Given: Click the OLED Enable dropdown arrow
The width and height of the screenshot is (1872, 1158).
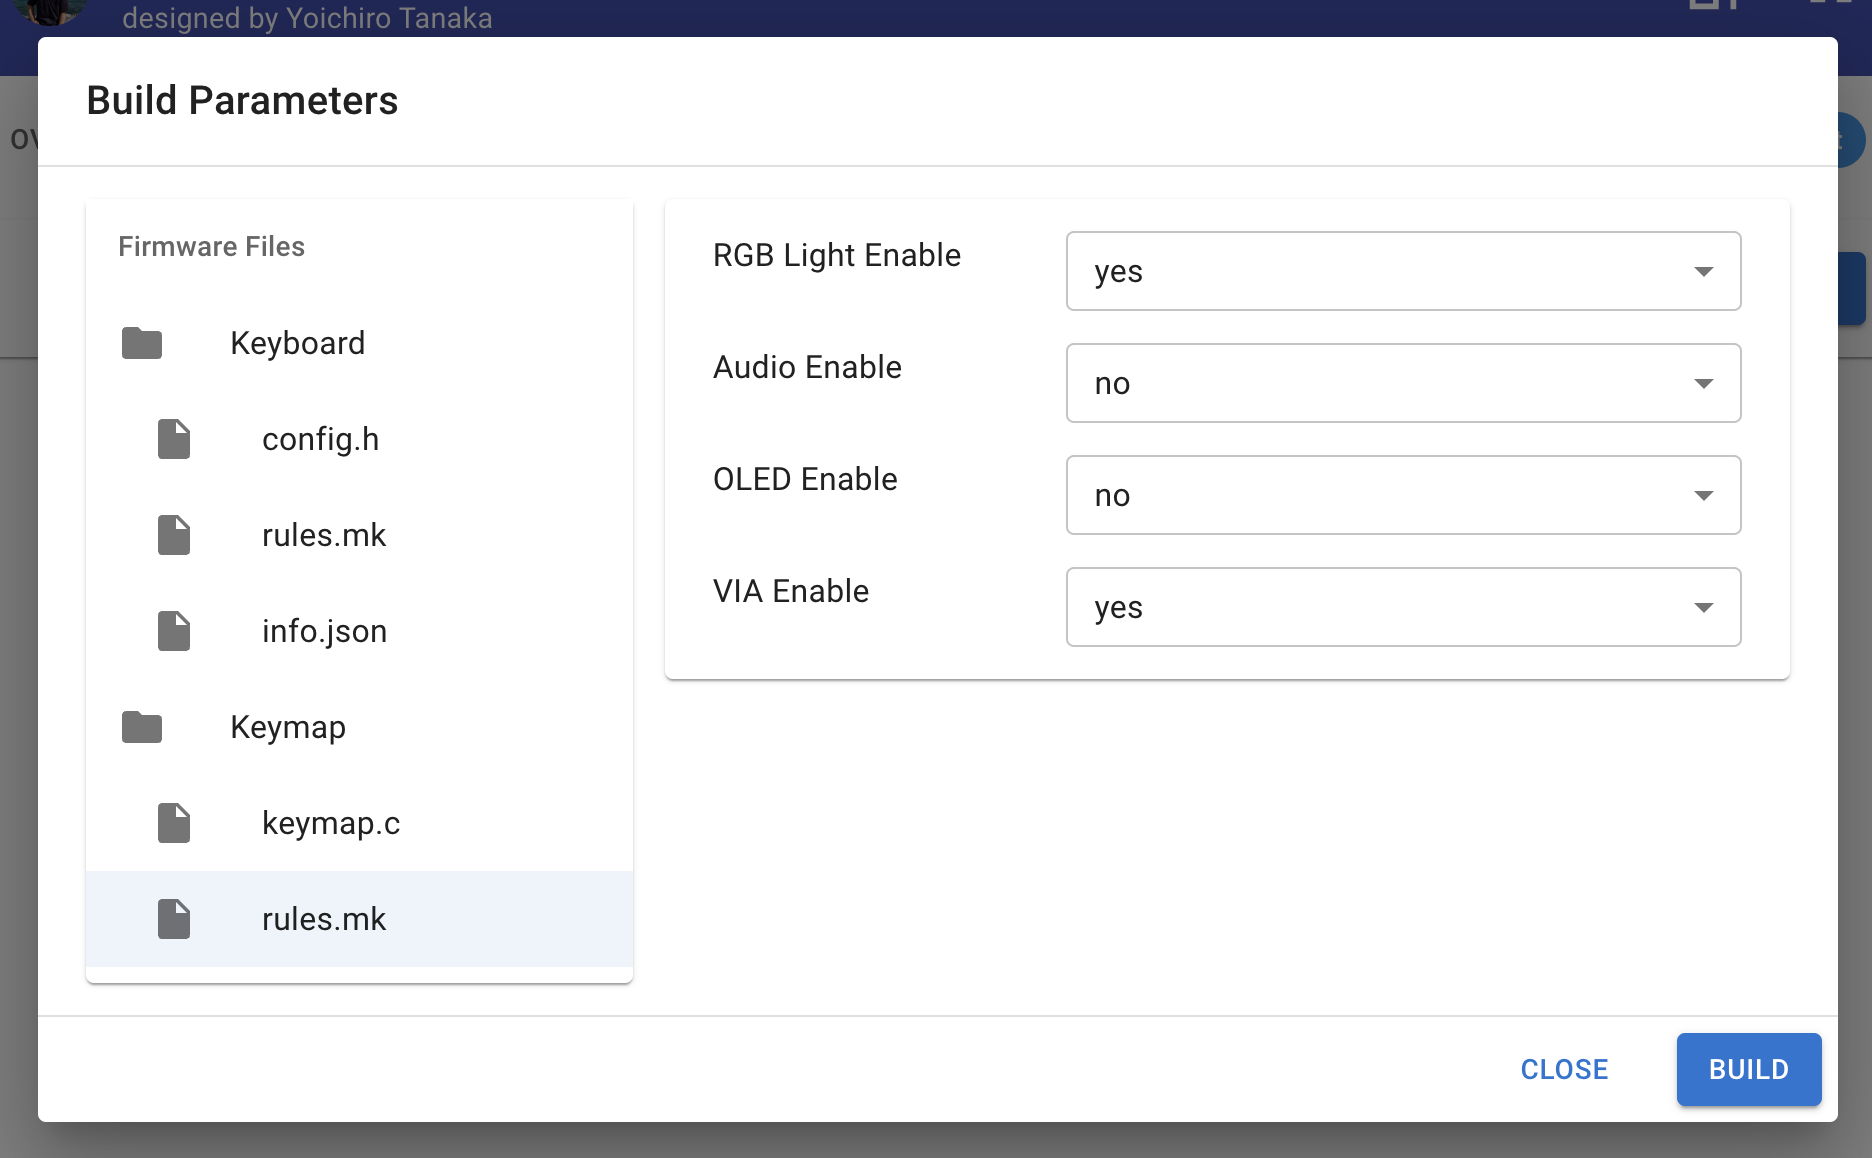Looking at the screenshot, I should coord(1704,496).
